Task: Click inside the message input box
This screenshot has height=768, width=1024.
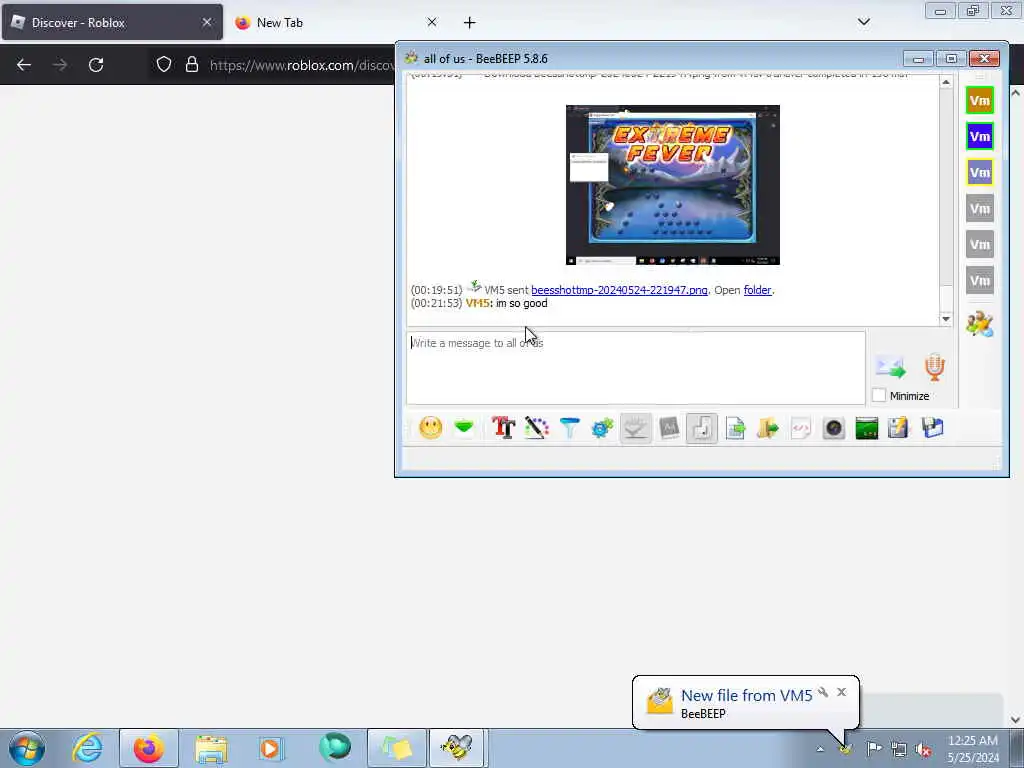Action: pyautogui.click(x=636, y=368)
